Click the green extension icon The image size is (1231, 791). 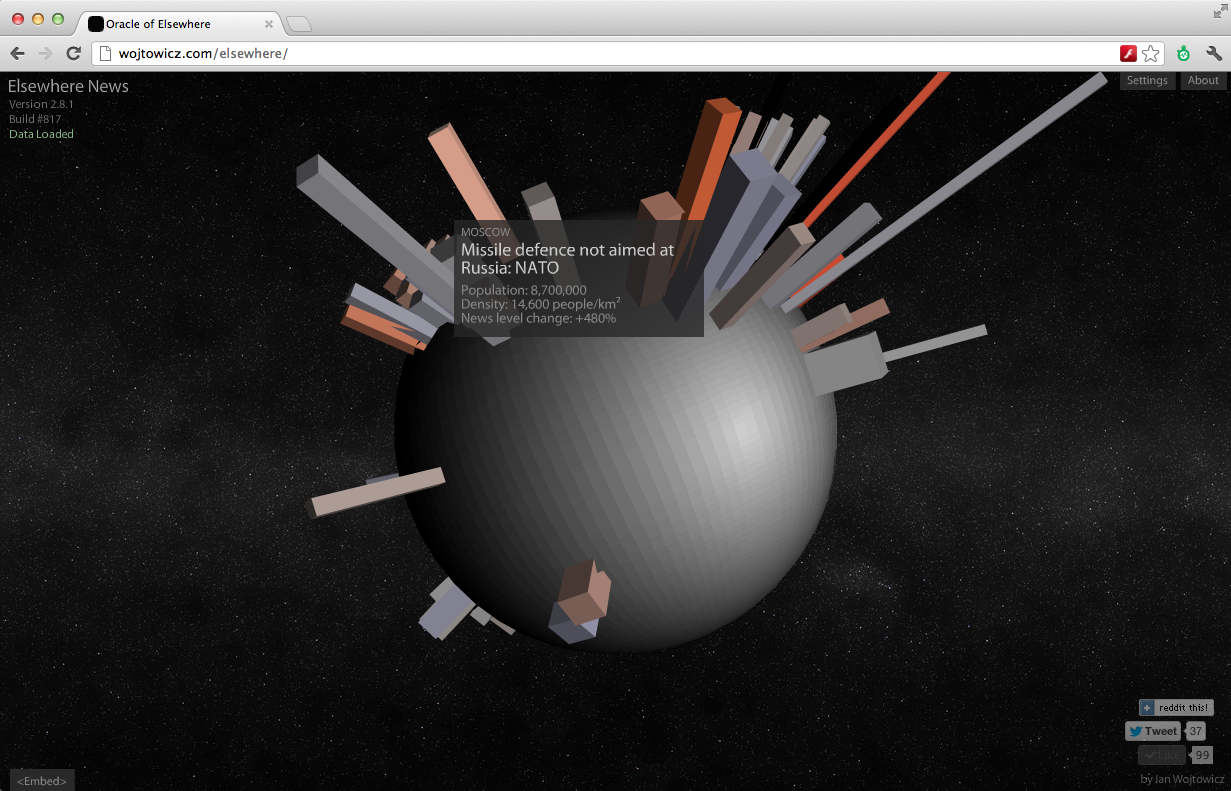tap(1184, 54)
